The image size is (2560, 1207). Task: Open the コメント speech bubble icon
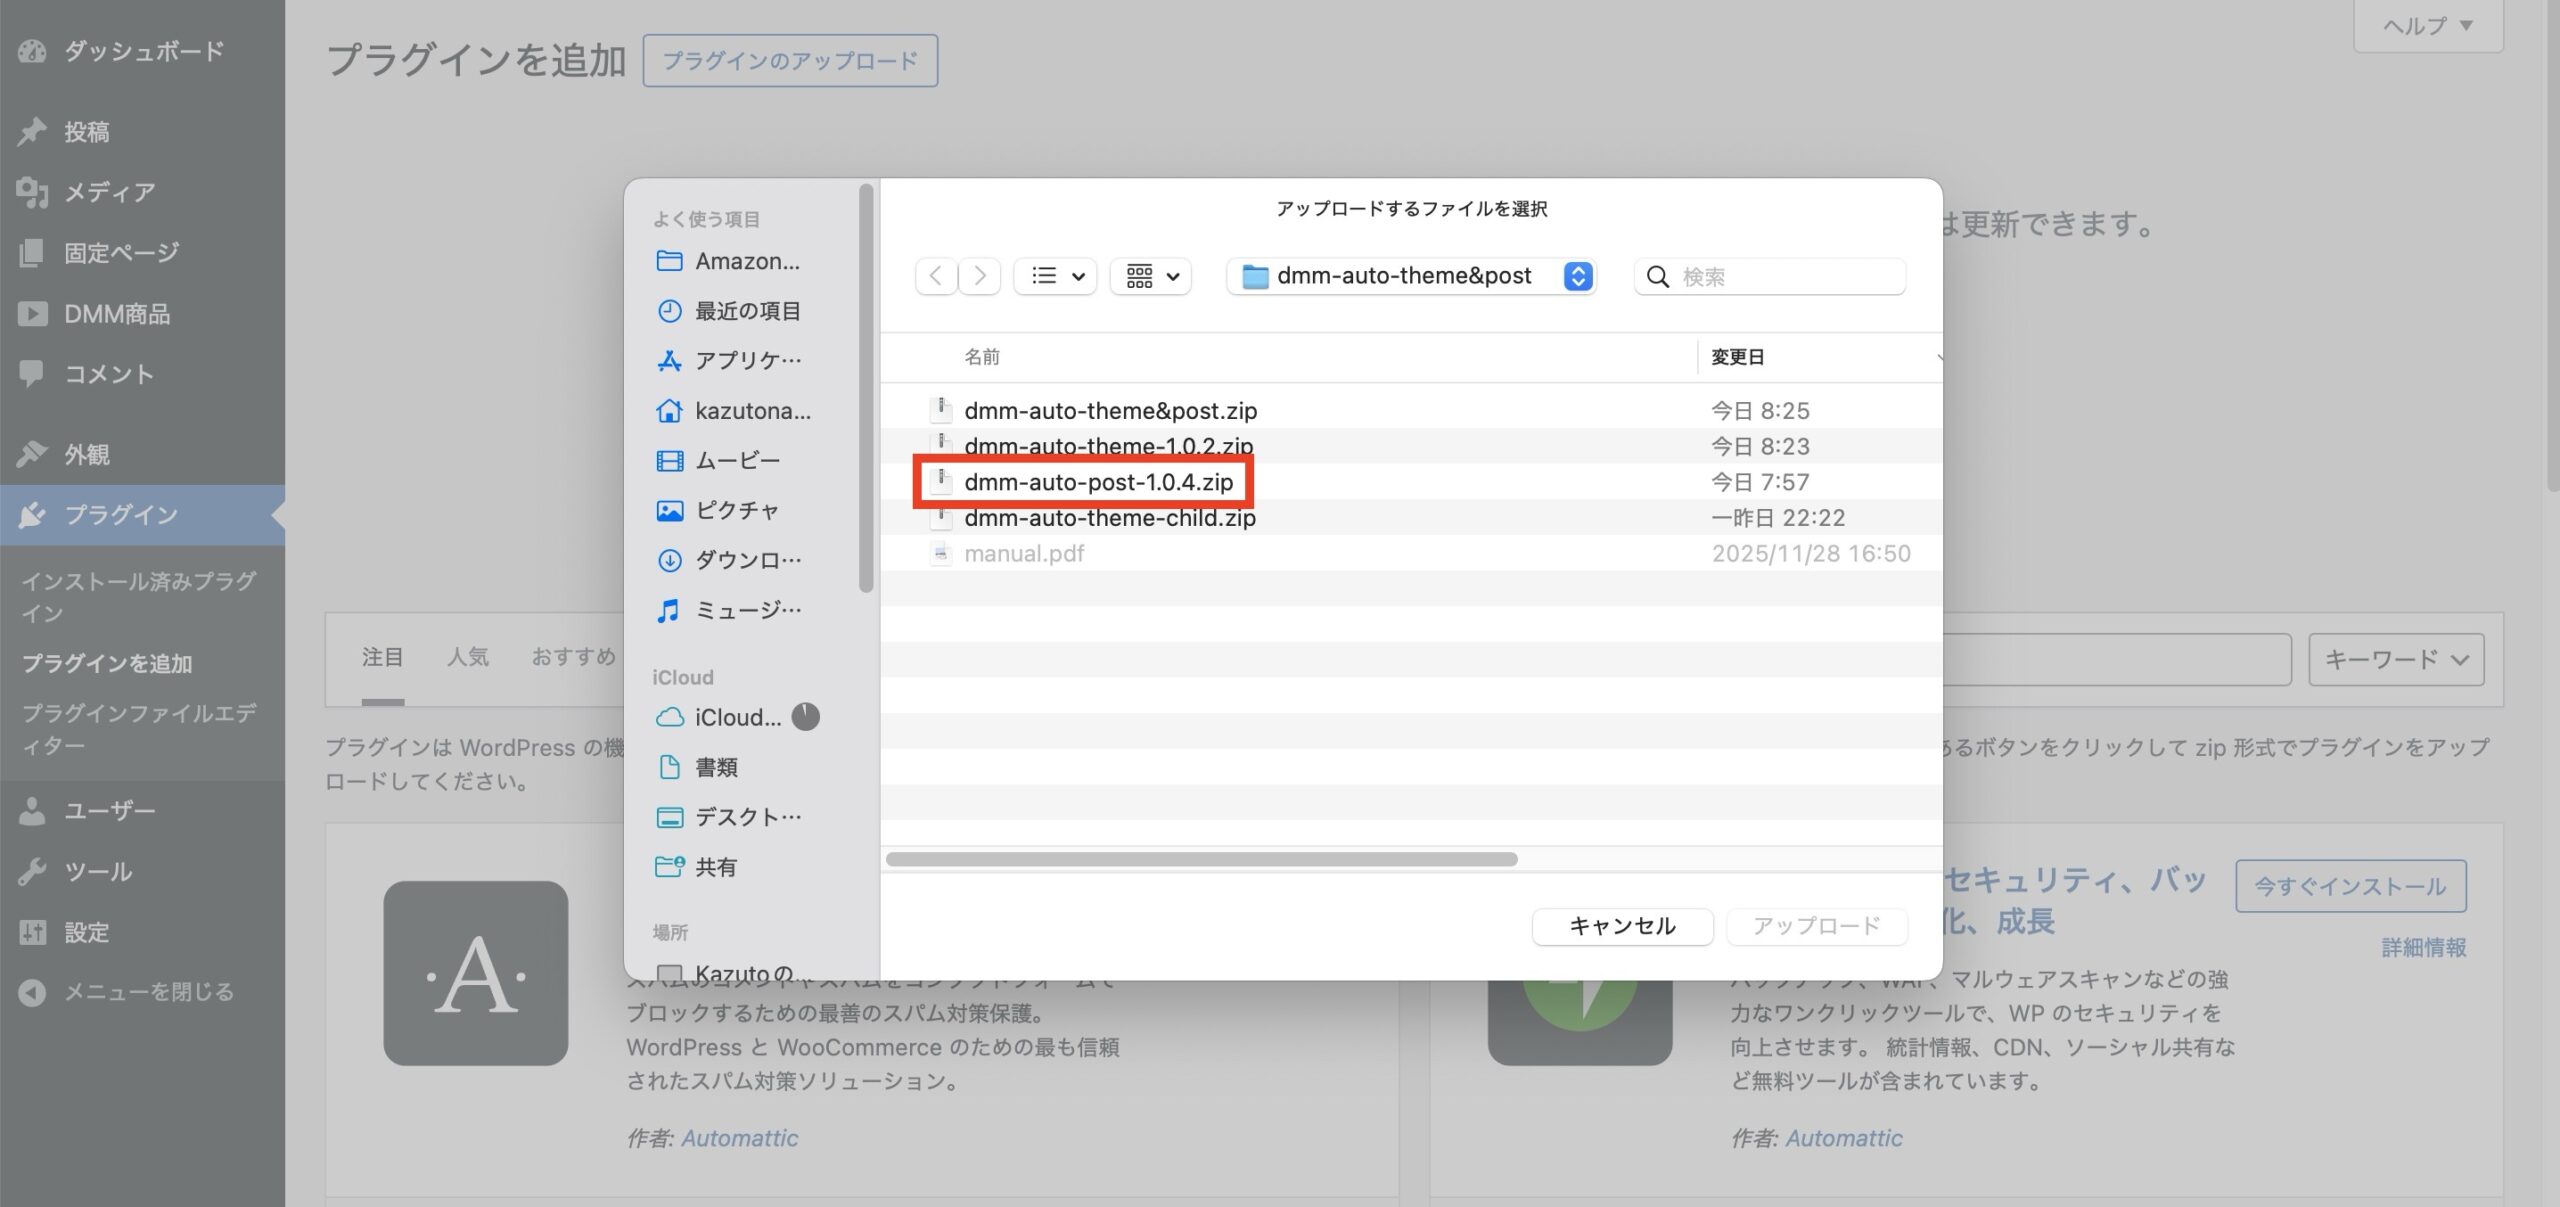[x=33, y=373]
